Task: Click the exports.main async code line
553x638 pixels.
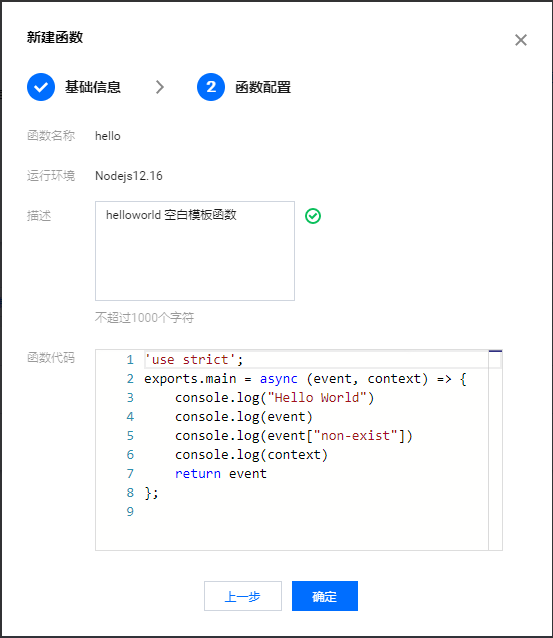Action: [x=305, y=379]
